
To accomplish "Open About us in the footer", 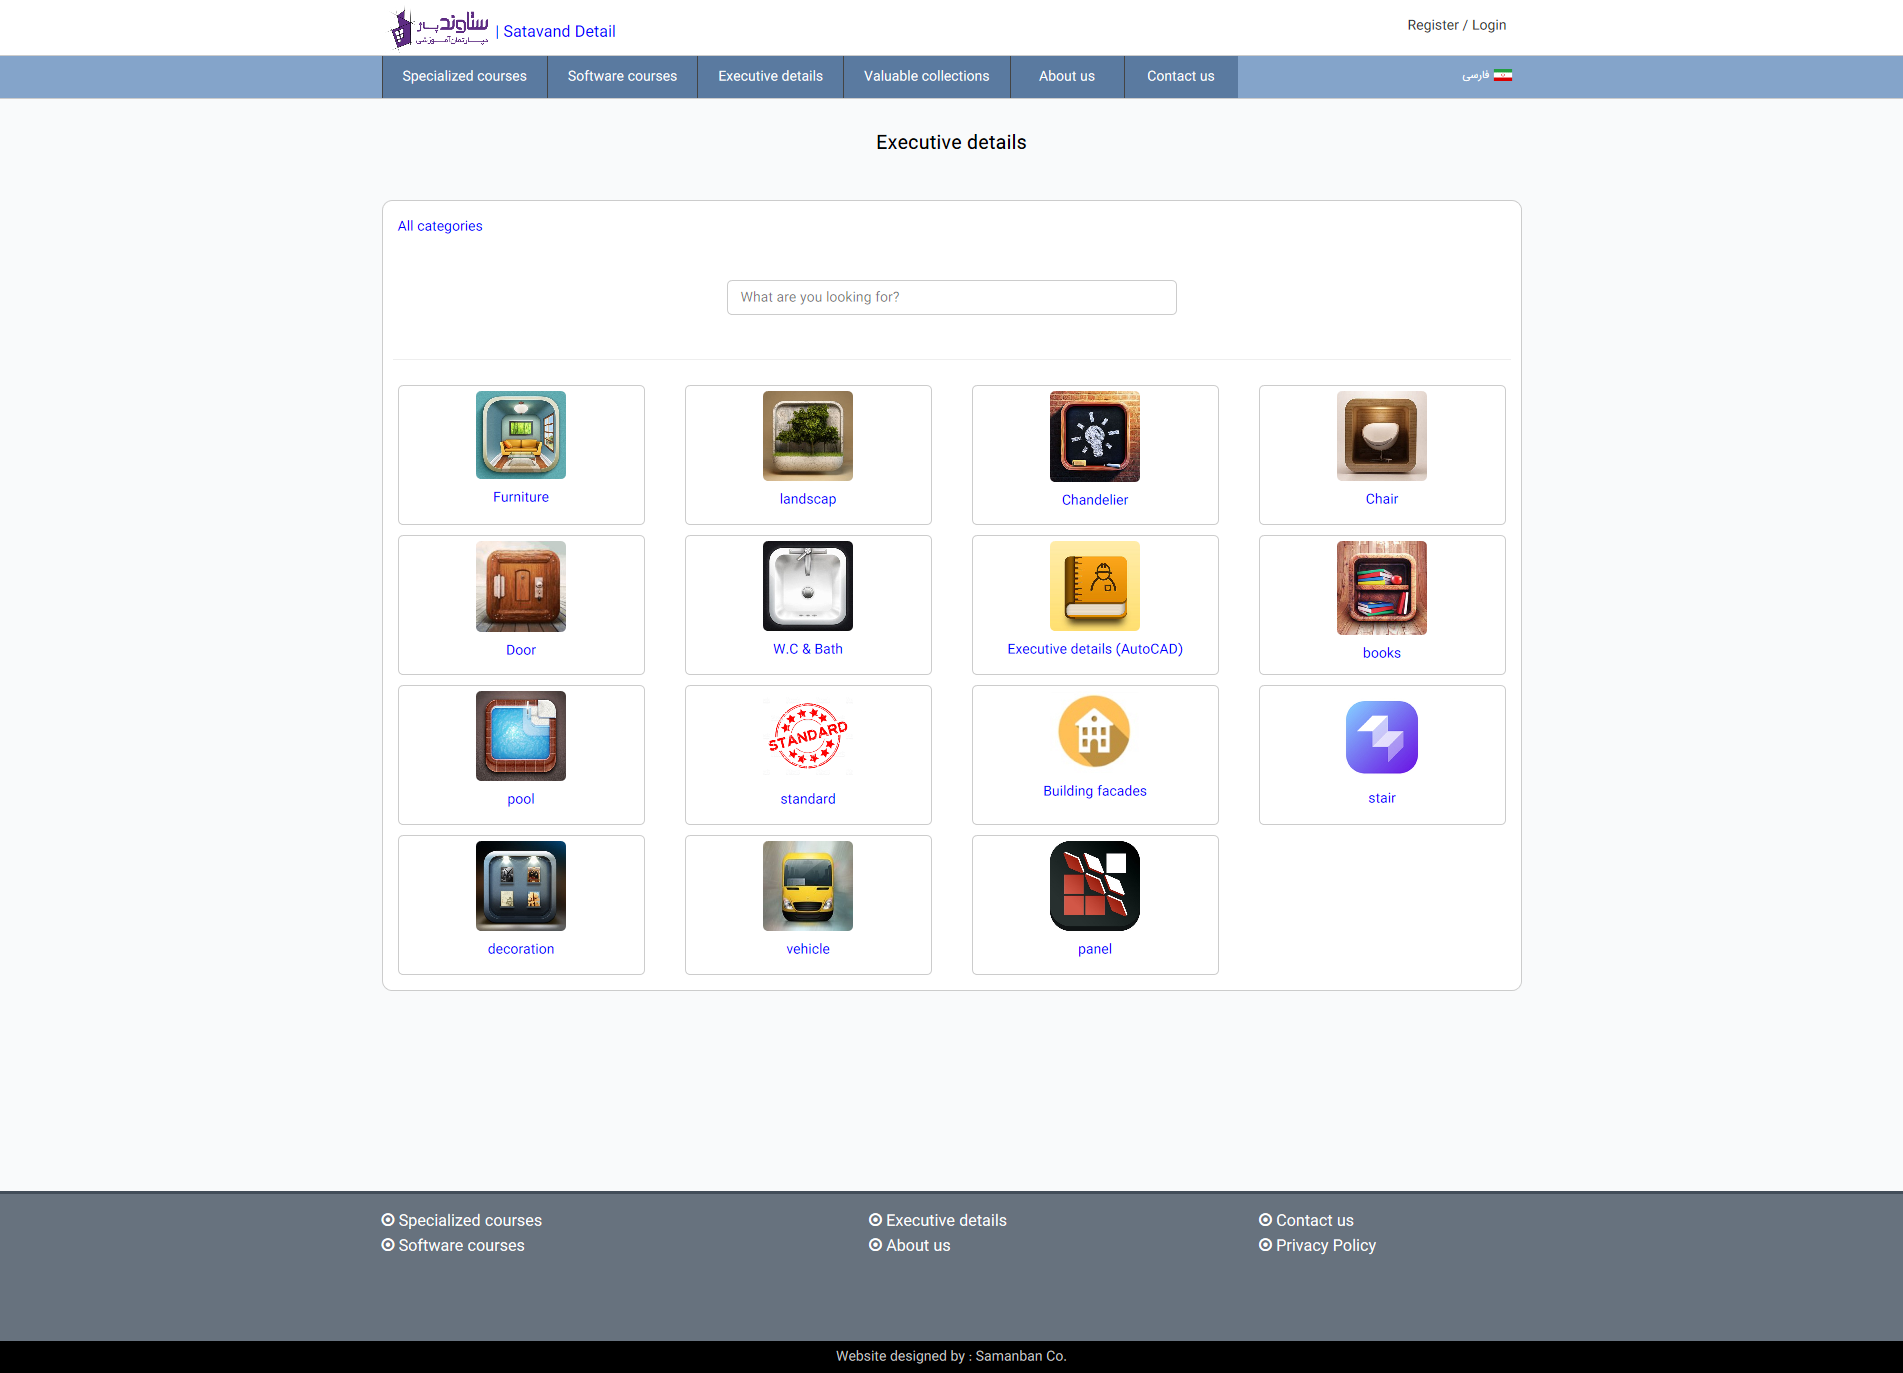I will coord(918,1245).
